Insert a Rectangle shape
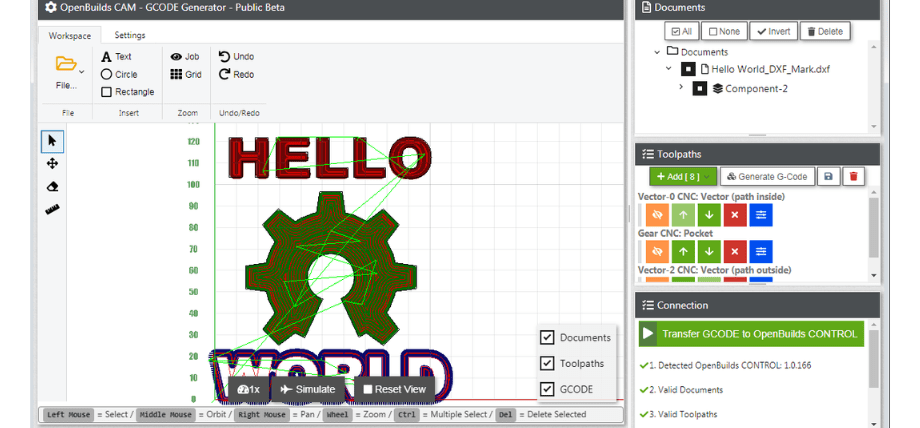Image resolution: width=920 pixels, height=428 pixels. click(x=127, y=92)
